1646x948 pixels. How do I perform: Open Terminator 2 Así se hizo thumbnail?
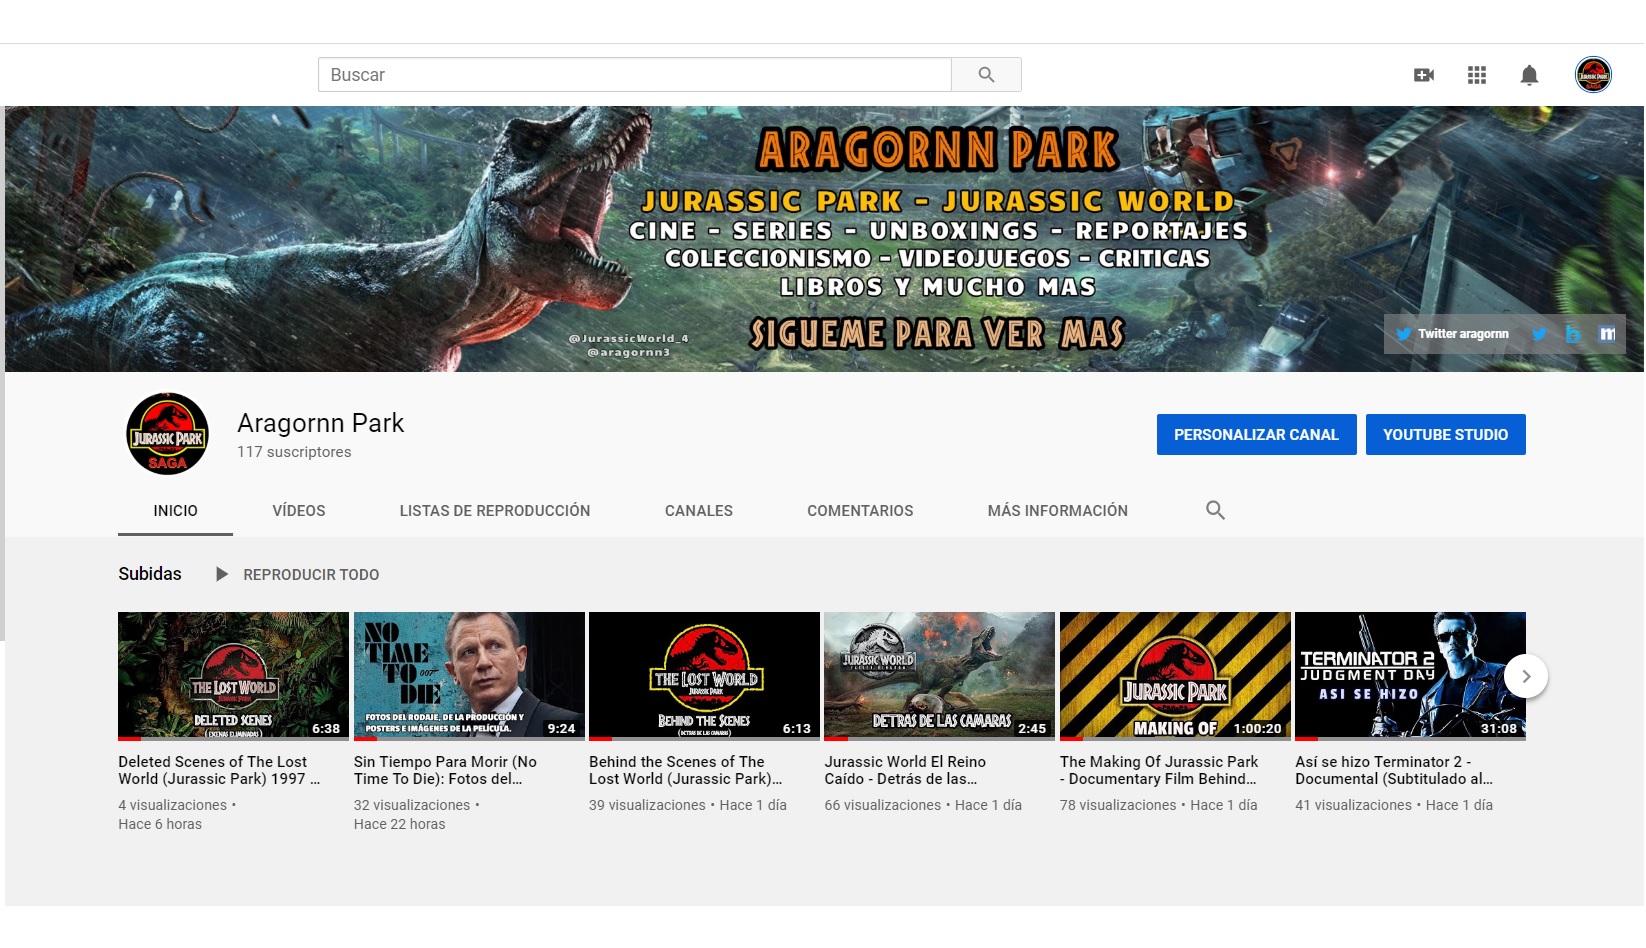coord(1410,676)
